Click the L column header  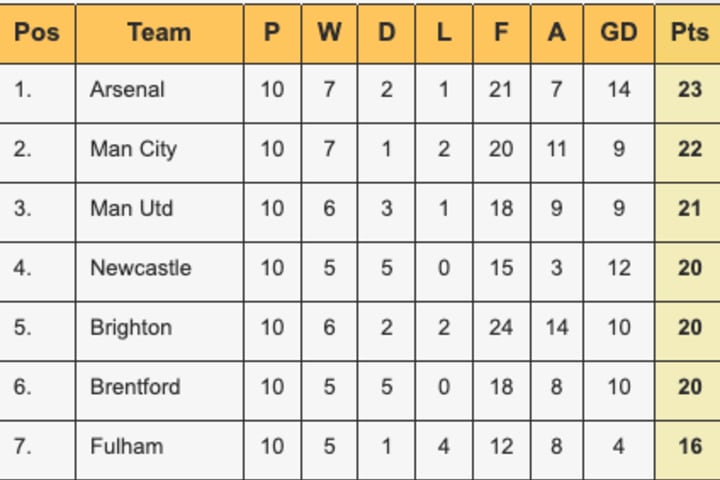coord(443,32)
